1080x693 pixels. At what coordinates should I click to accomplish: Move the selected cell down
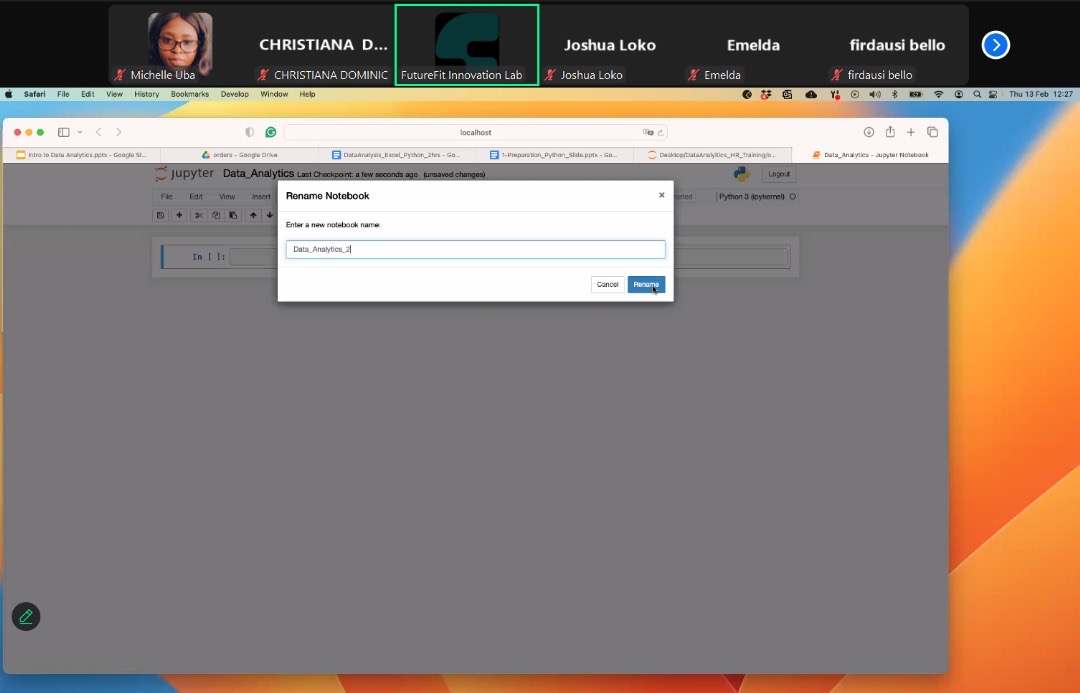pos(269,216)
